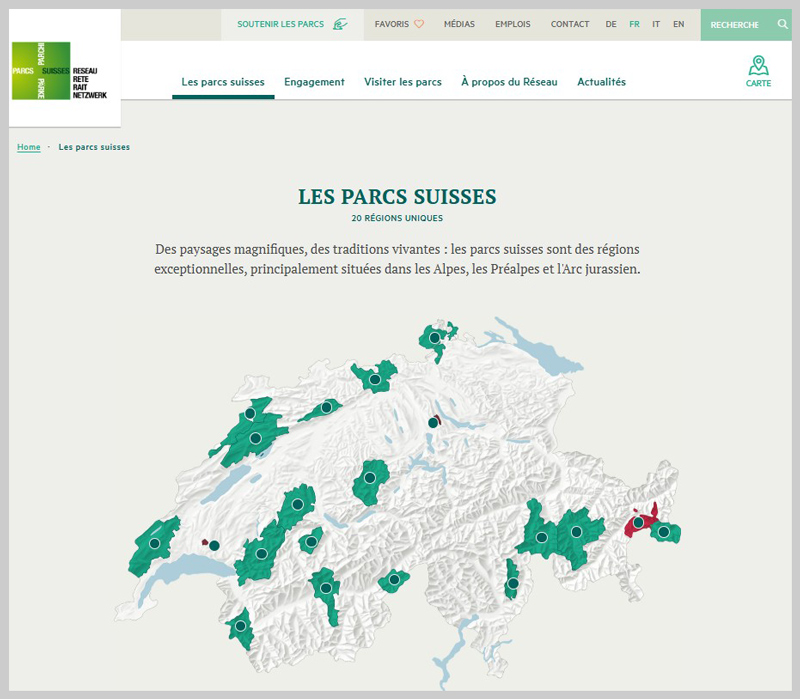Select the northernmost park marker on map
Image resolution: width=800 pixels, height=699 pixels.
[x=435, y=338]
